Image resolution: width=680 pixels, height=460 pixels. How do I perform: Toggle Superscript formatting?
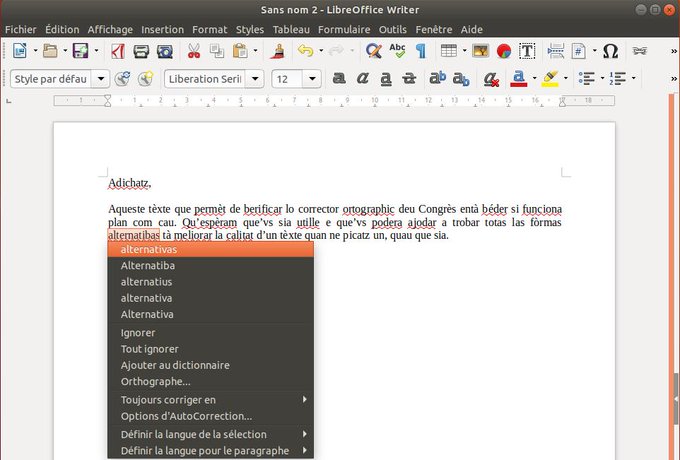tap(437, 78)
